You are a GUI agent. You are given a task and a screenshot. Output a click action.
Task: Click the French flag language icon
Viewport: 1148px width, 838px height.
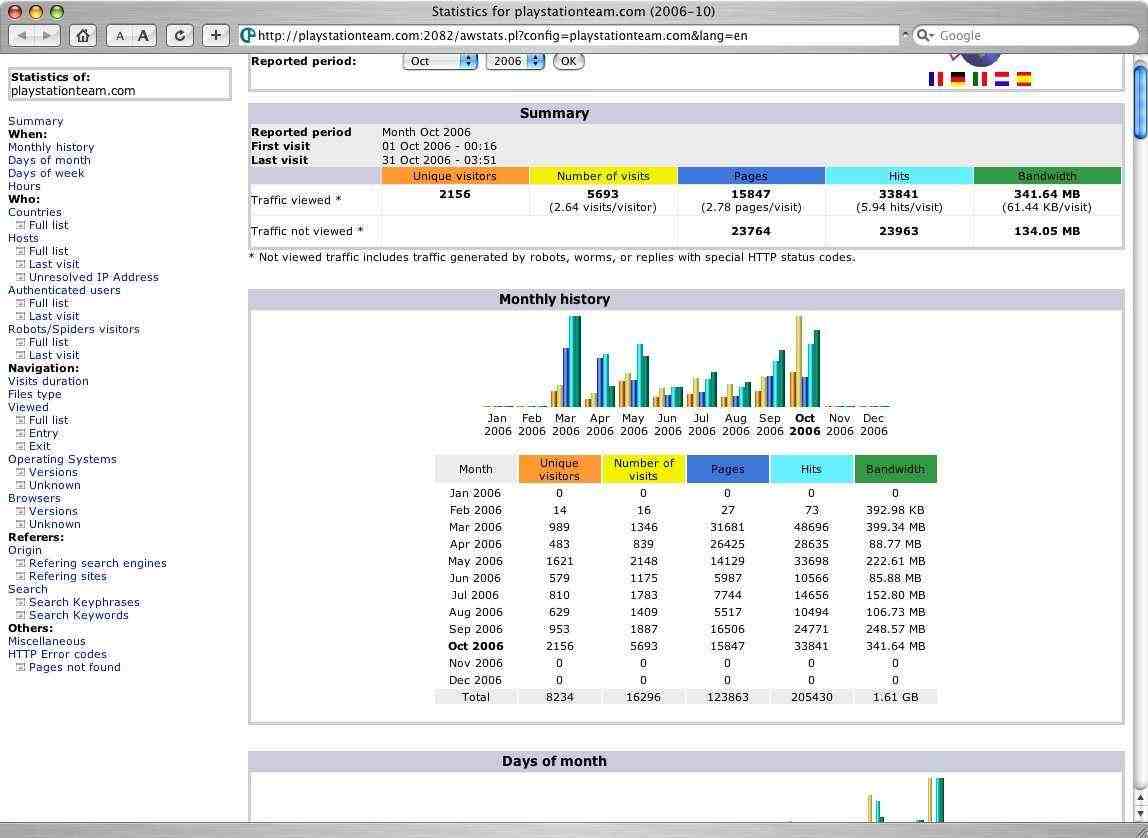[x=935, y=79]
